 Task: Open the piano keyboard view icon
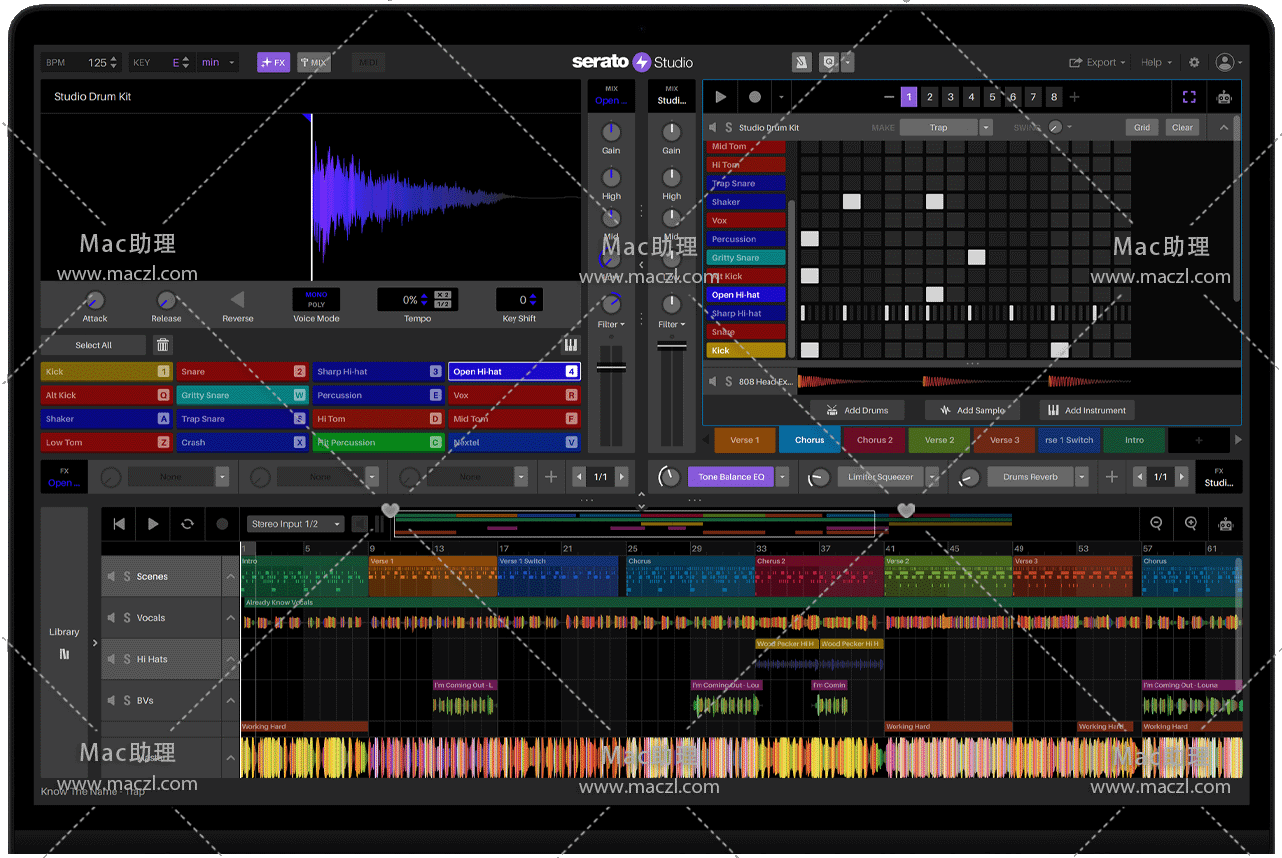pos(571,345)
